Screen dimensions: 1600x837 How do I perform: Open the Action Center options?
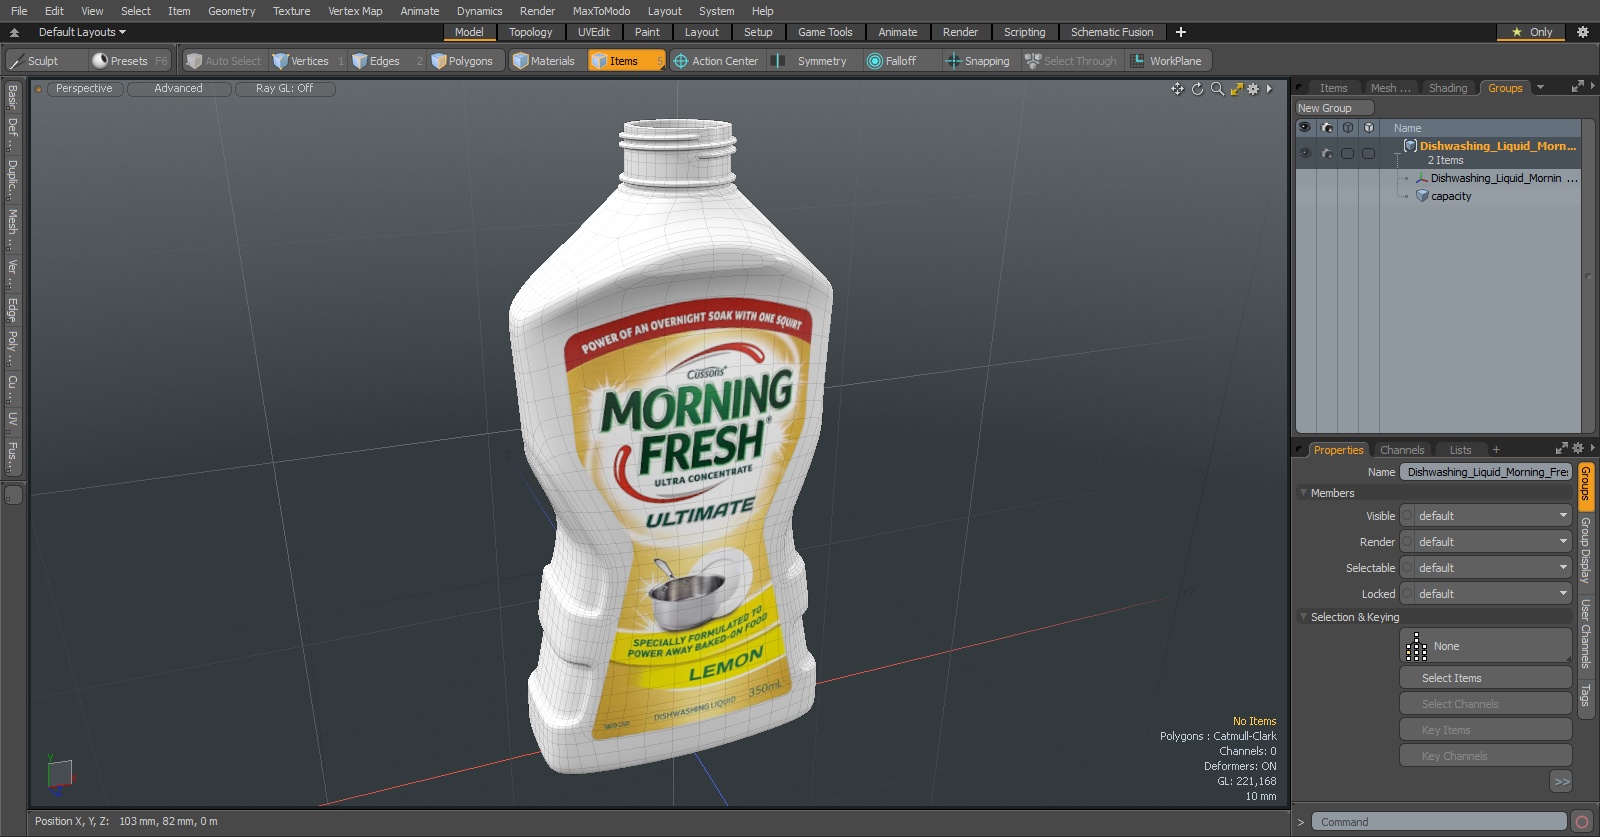pos(716,61)
